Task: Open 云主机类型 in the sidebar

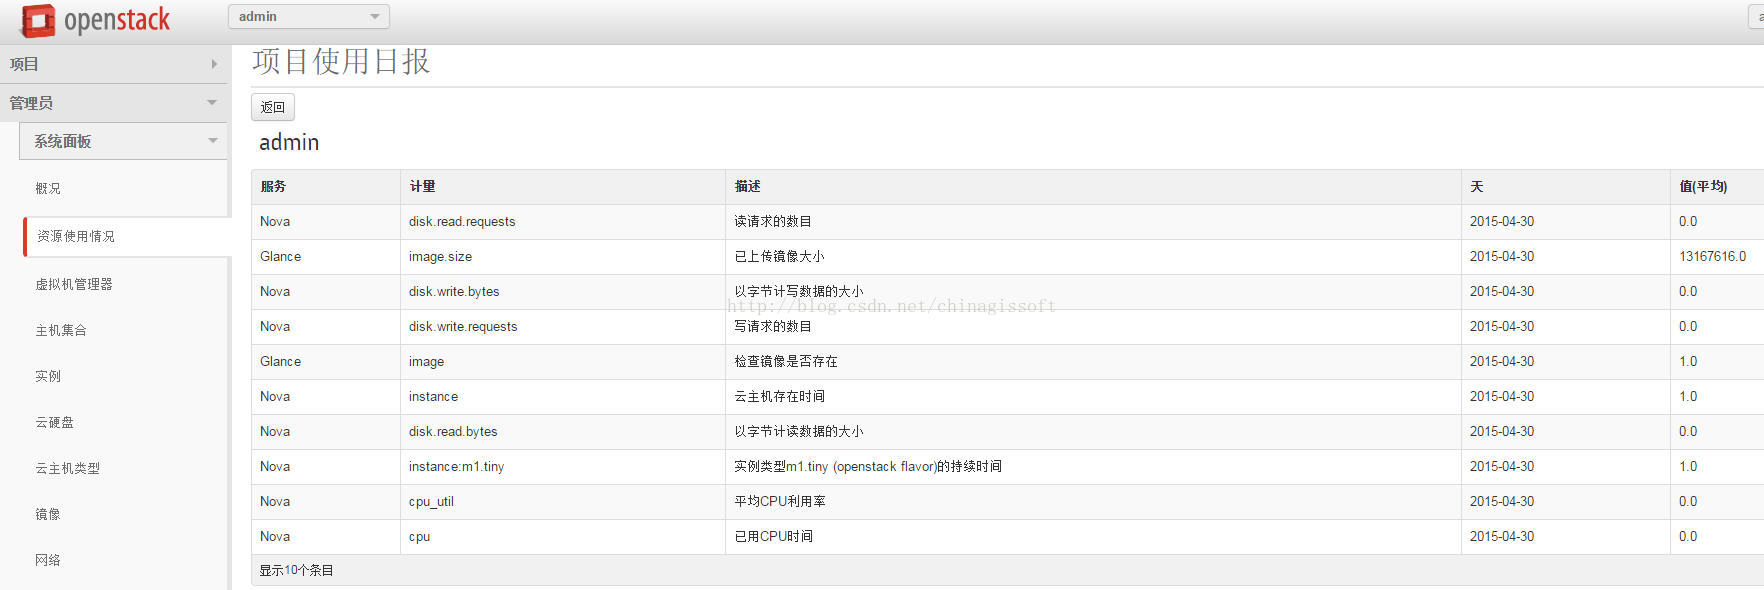Action: click(x=68, y=468)
